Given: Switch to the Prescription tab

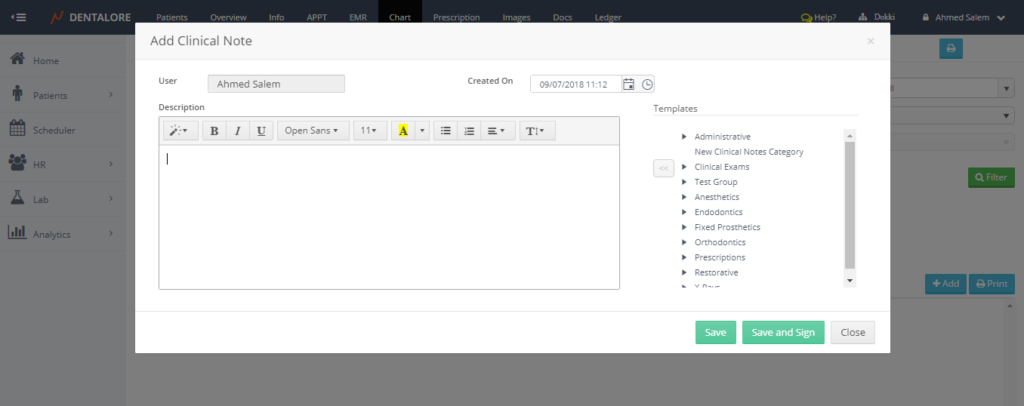Looking at the screenshot, I should [x=456, y=18].
